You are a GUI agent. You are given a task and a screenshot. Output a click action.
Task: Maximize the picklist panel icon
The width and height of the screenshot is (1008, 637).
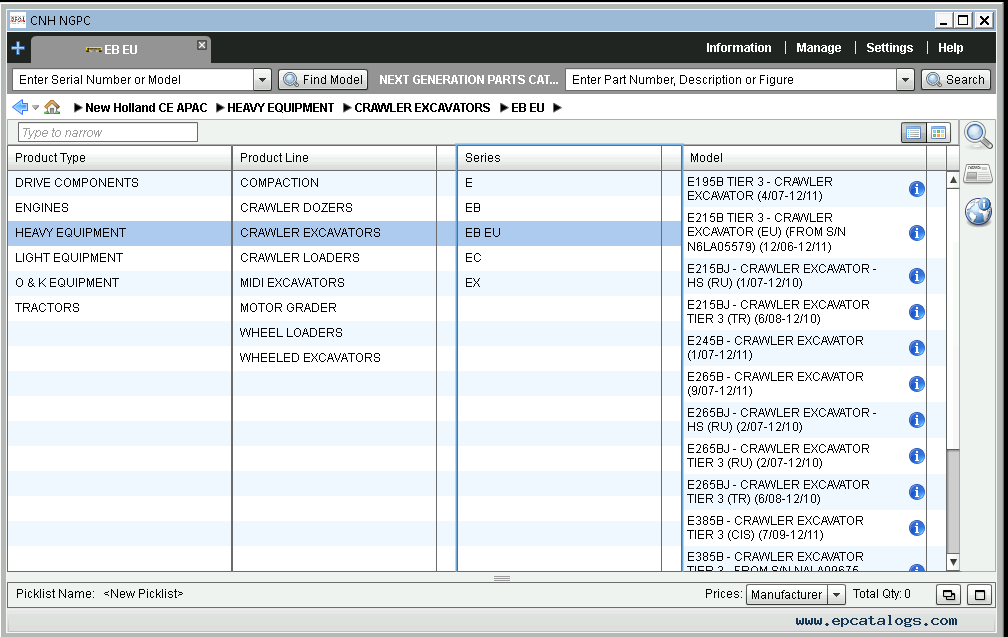click(x=980, y=595)
